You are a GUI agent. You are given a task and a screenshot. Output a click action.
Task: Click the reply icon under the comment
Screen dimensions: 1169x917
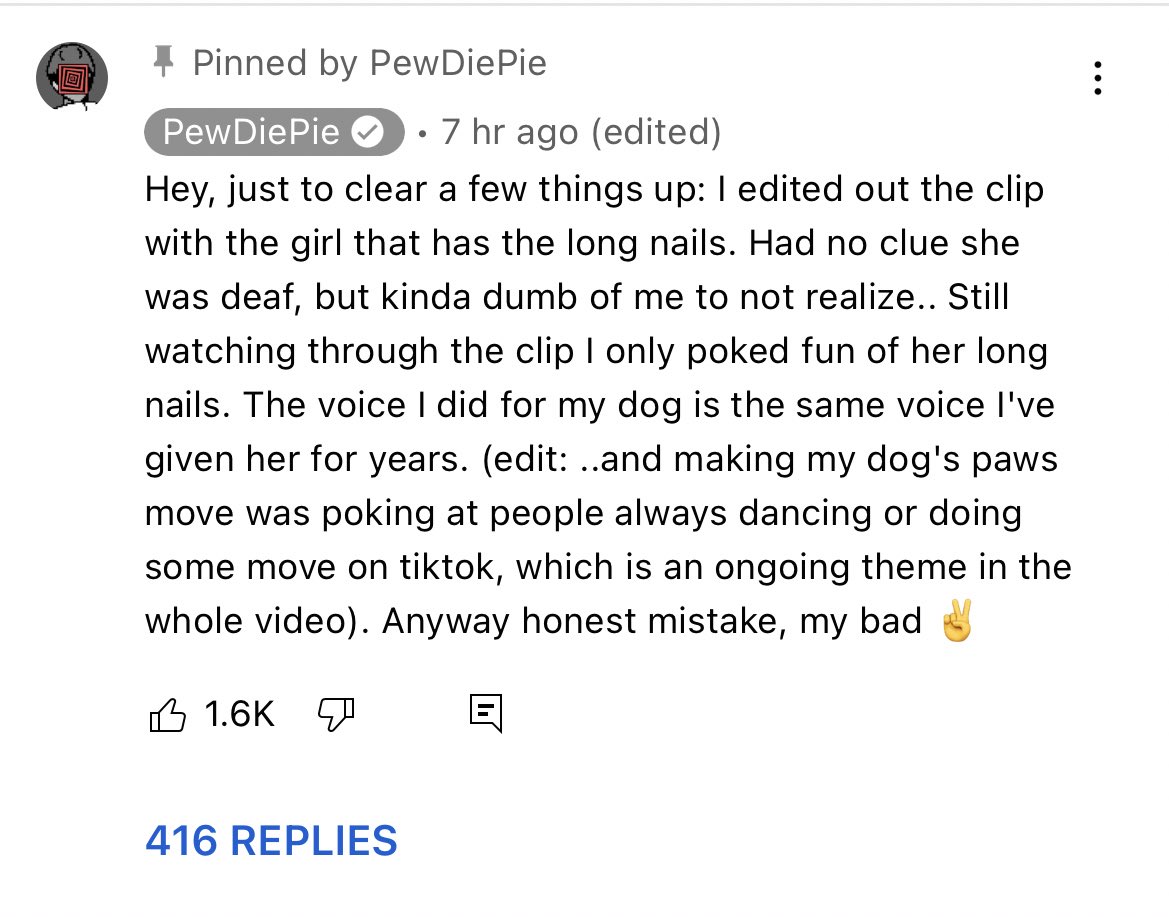point(486,713)
